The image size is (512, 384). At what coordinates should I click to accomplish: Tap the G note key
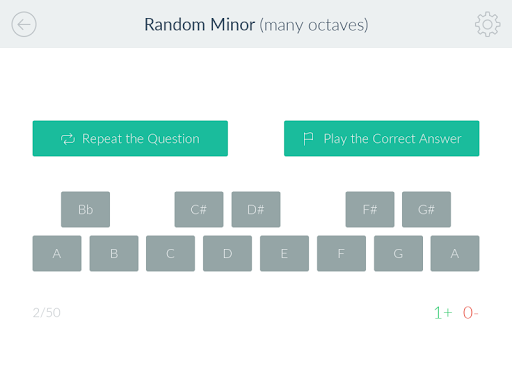(398, 253)
